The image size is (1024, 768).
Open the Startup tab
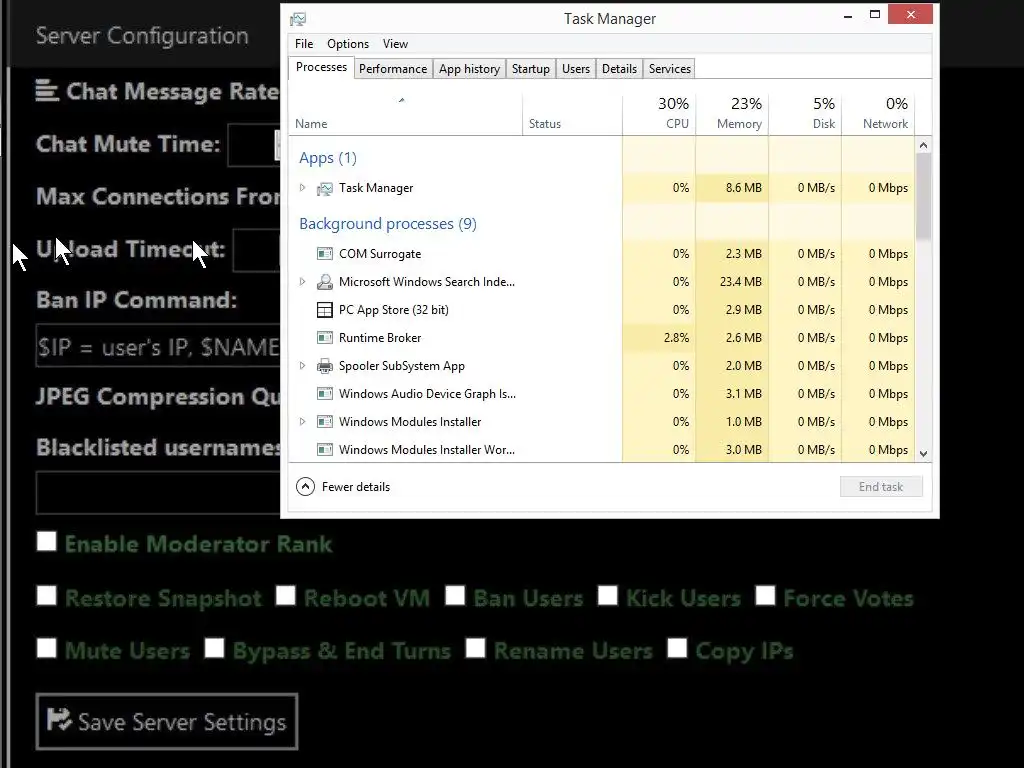[x=530, y=69]
